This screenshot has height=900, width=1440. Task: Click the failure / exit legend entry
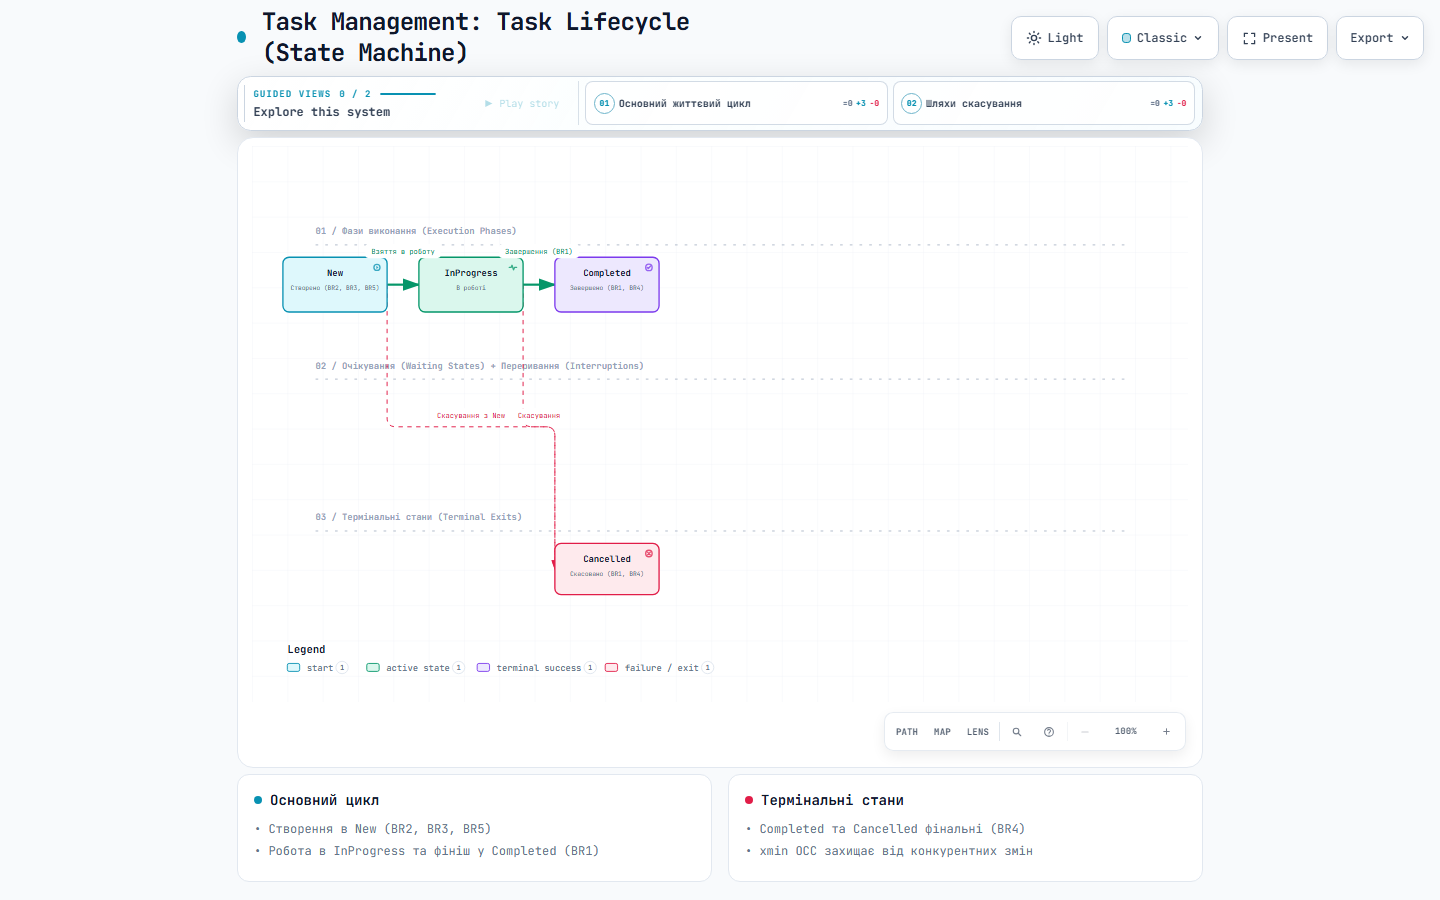click(659, 668)
